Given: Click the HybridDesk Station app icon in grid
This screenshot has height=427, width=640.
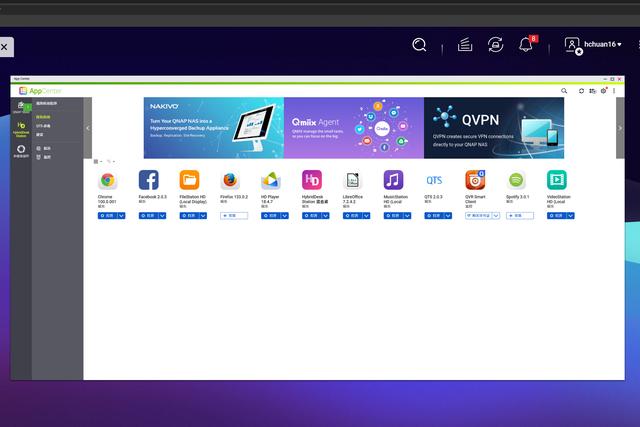Looking at the screenshot, I should pos(312,180).
